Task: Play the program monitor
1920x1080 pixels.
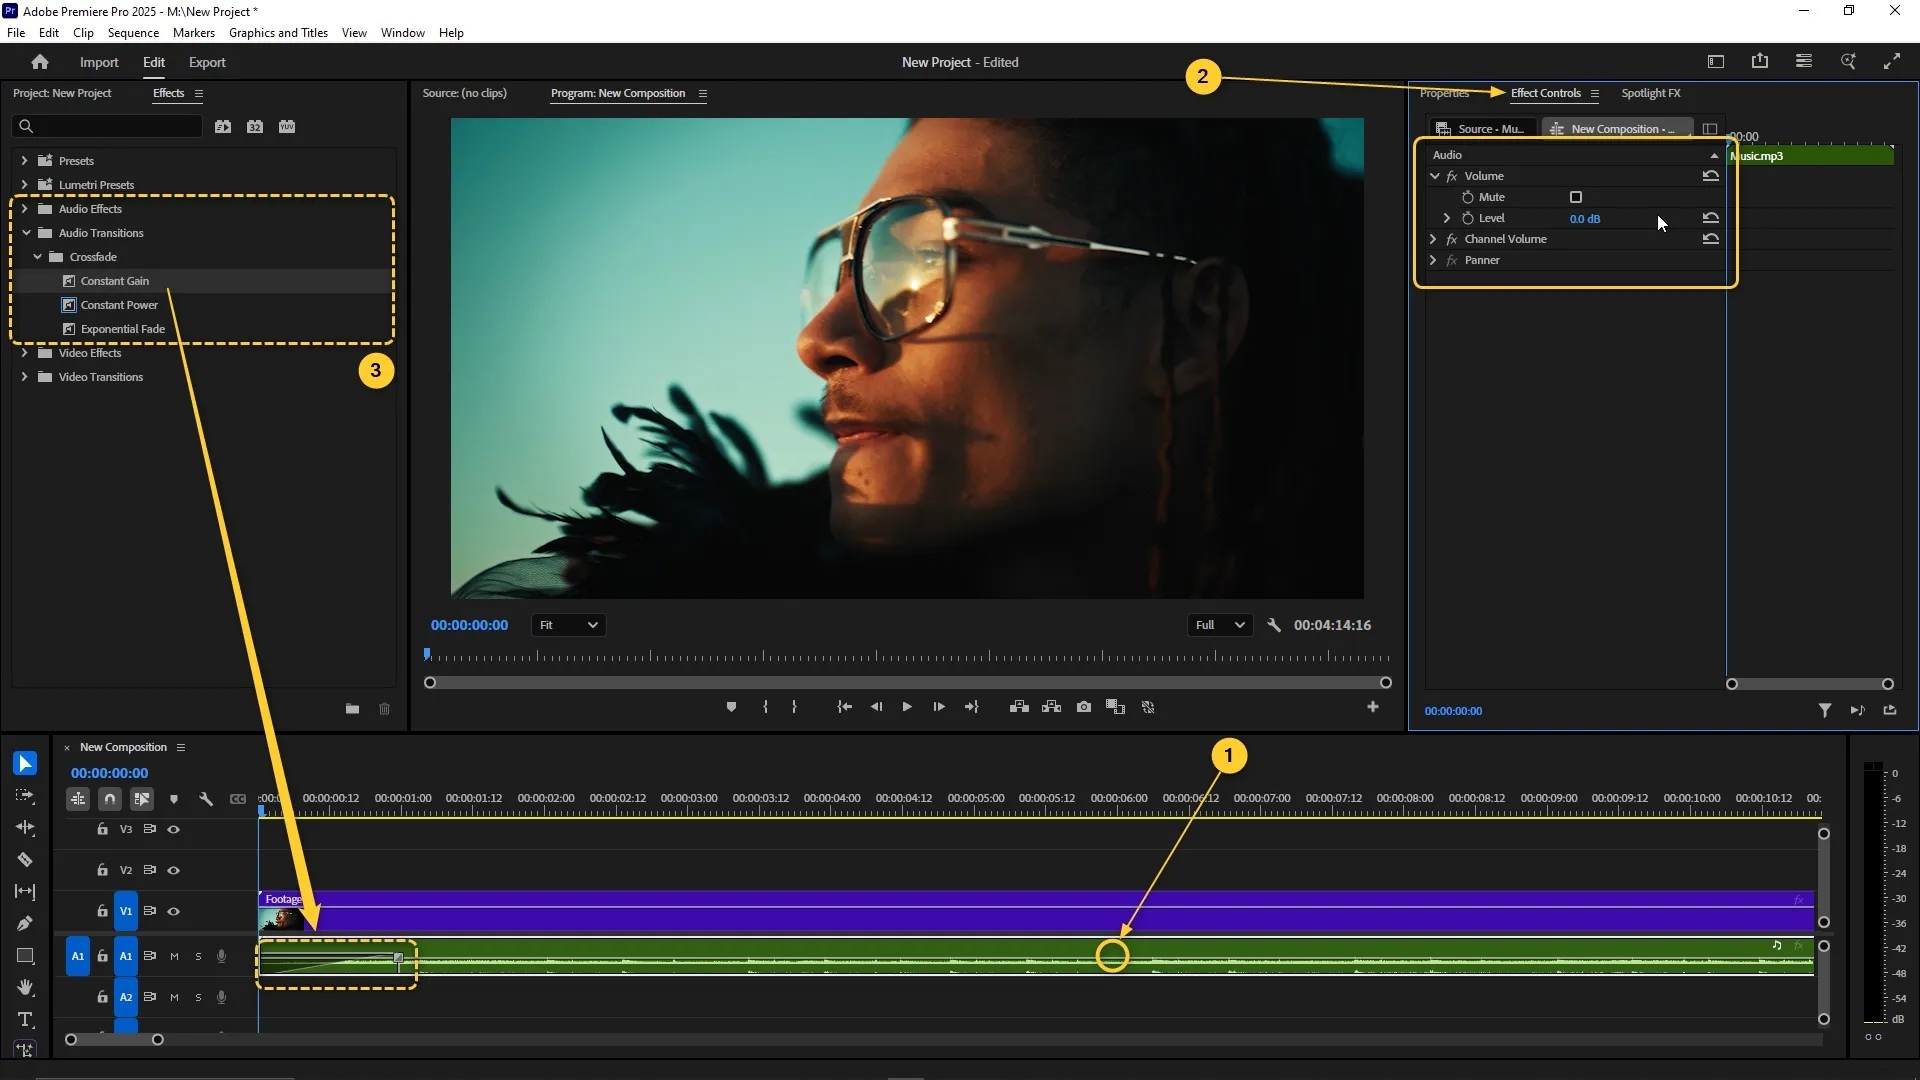Action: pyautogui.click(x=907, y=707)
